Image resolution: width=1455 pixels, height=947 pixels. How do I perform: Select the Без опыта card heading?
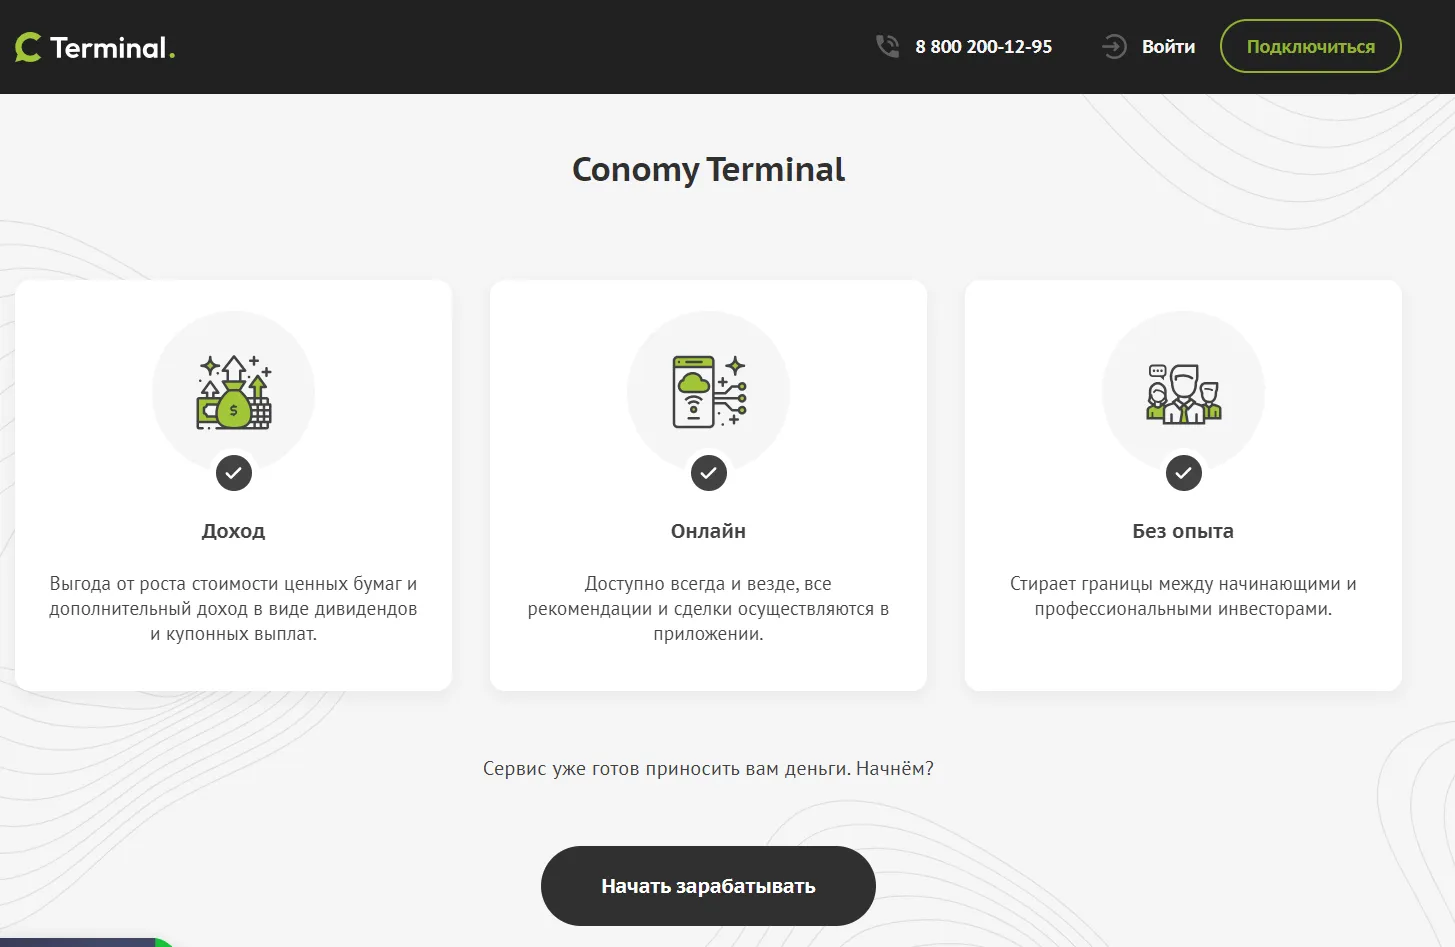(x=1183, y=531)
